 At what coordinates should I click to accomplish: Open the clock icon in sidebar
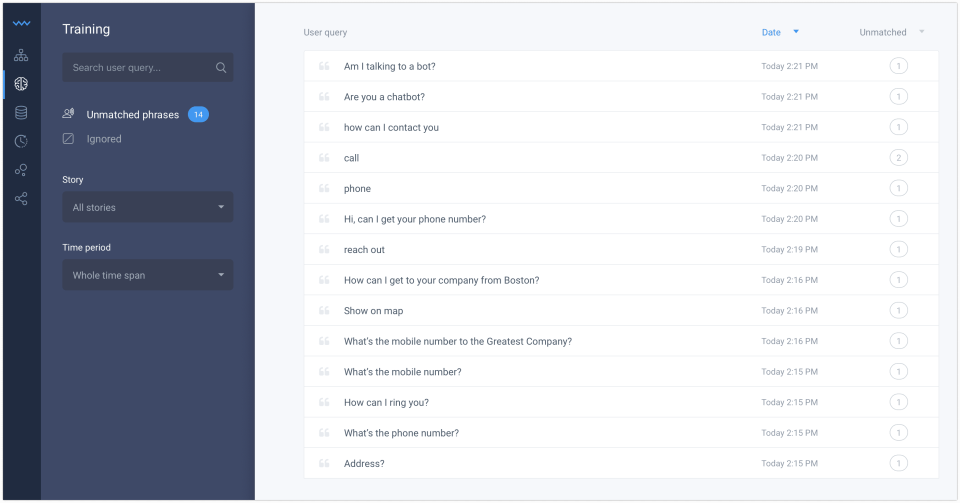(x=21, y=142)
